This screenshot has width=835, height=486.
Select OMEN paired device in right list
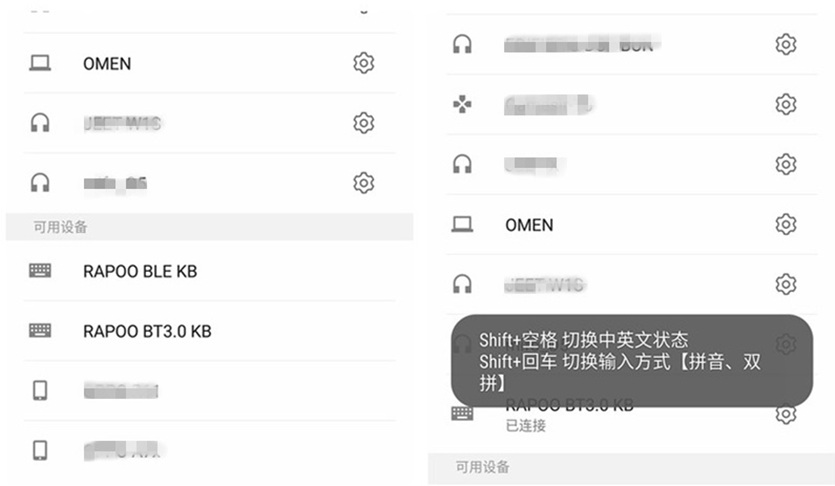click(x=632, y=225)
